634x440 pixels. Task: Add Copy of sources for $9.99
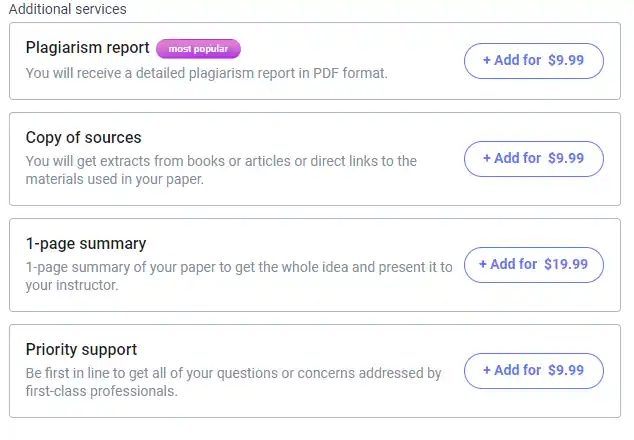534,159
